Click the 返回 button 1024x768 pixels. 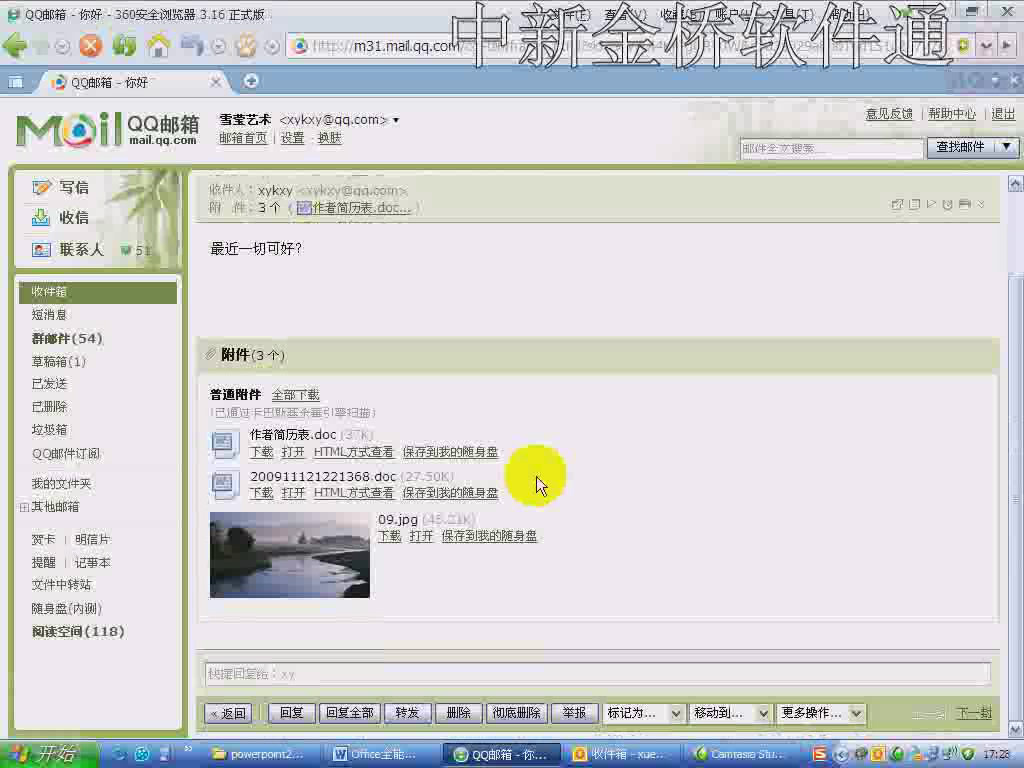coord(228,713)
